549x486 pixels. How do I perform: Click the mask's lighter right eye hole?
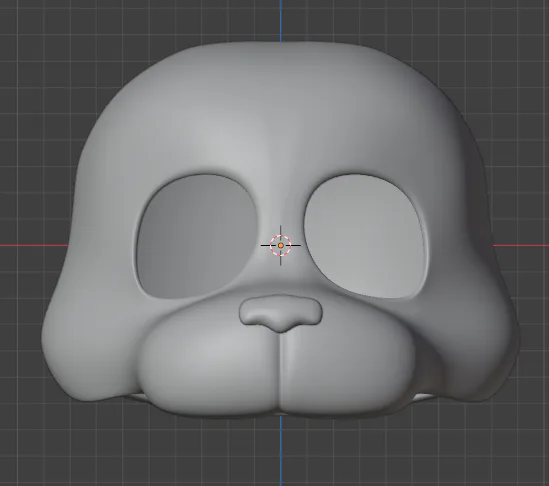[365, 236]
